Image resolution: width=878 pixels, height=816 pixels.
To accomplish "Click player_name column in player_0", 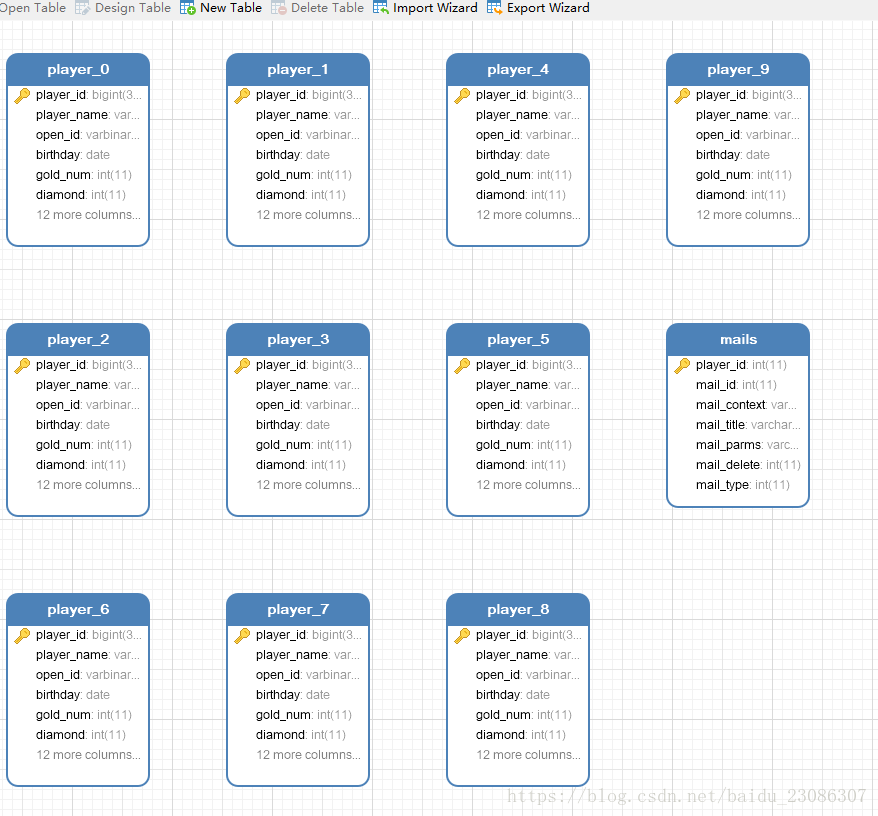I will [88, 115].
